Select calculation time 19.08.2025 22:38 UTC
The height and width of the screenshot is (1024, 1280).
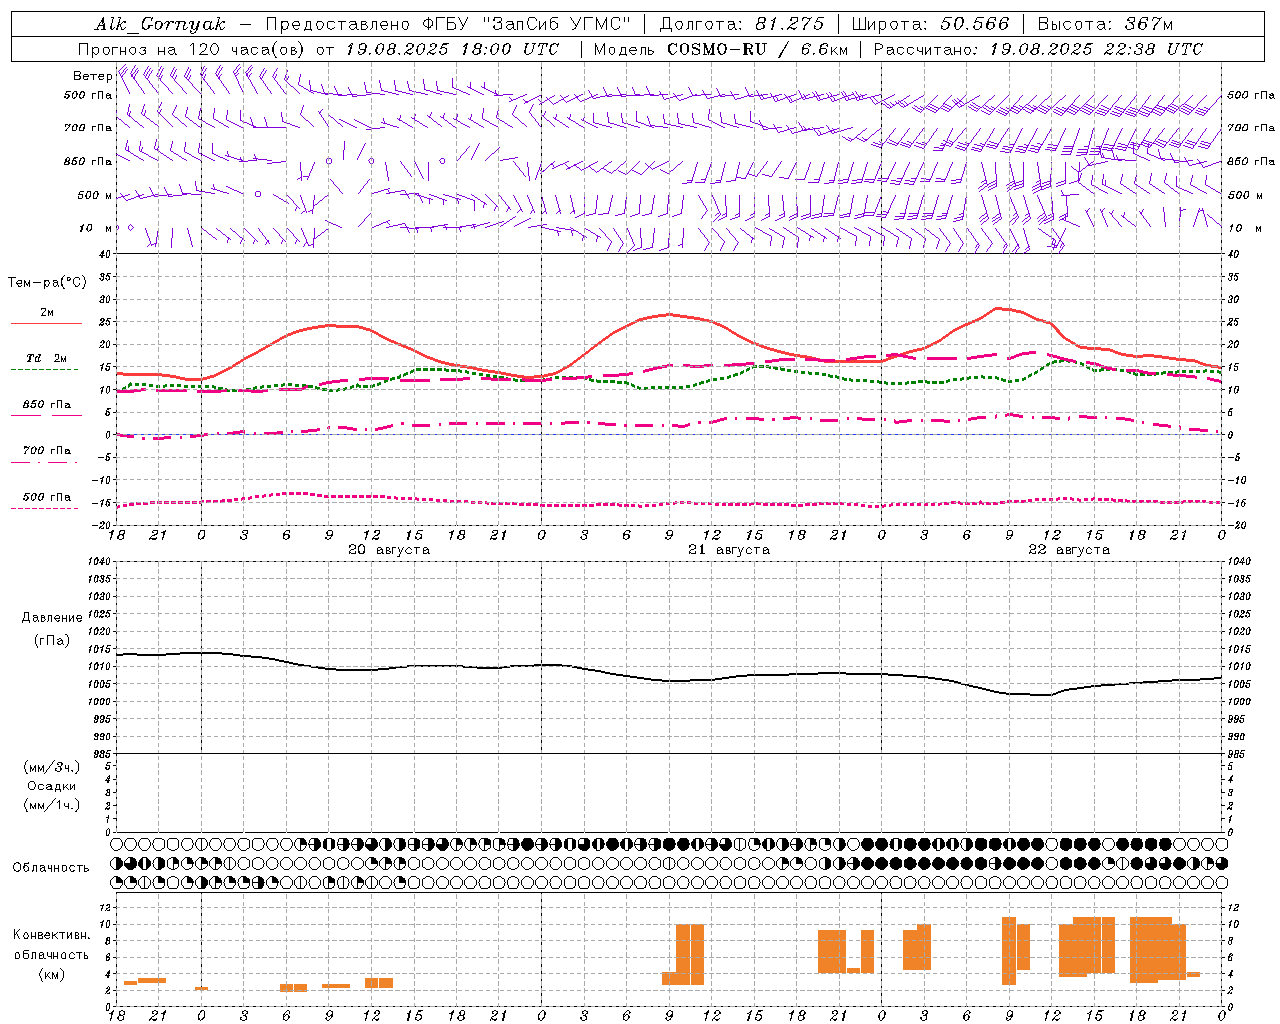[x=1096, y=49]
